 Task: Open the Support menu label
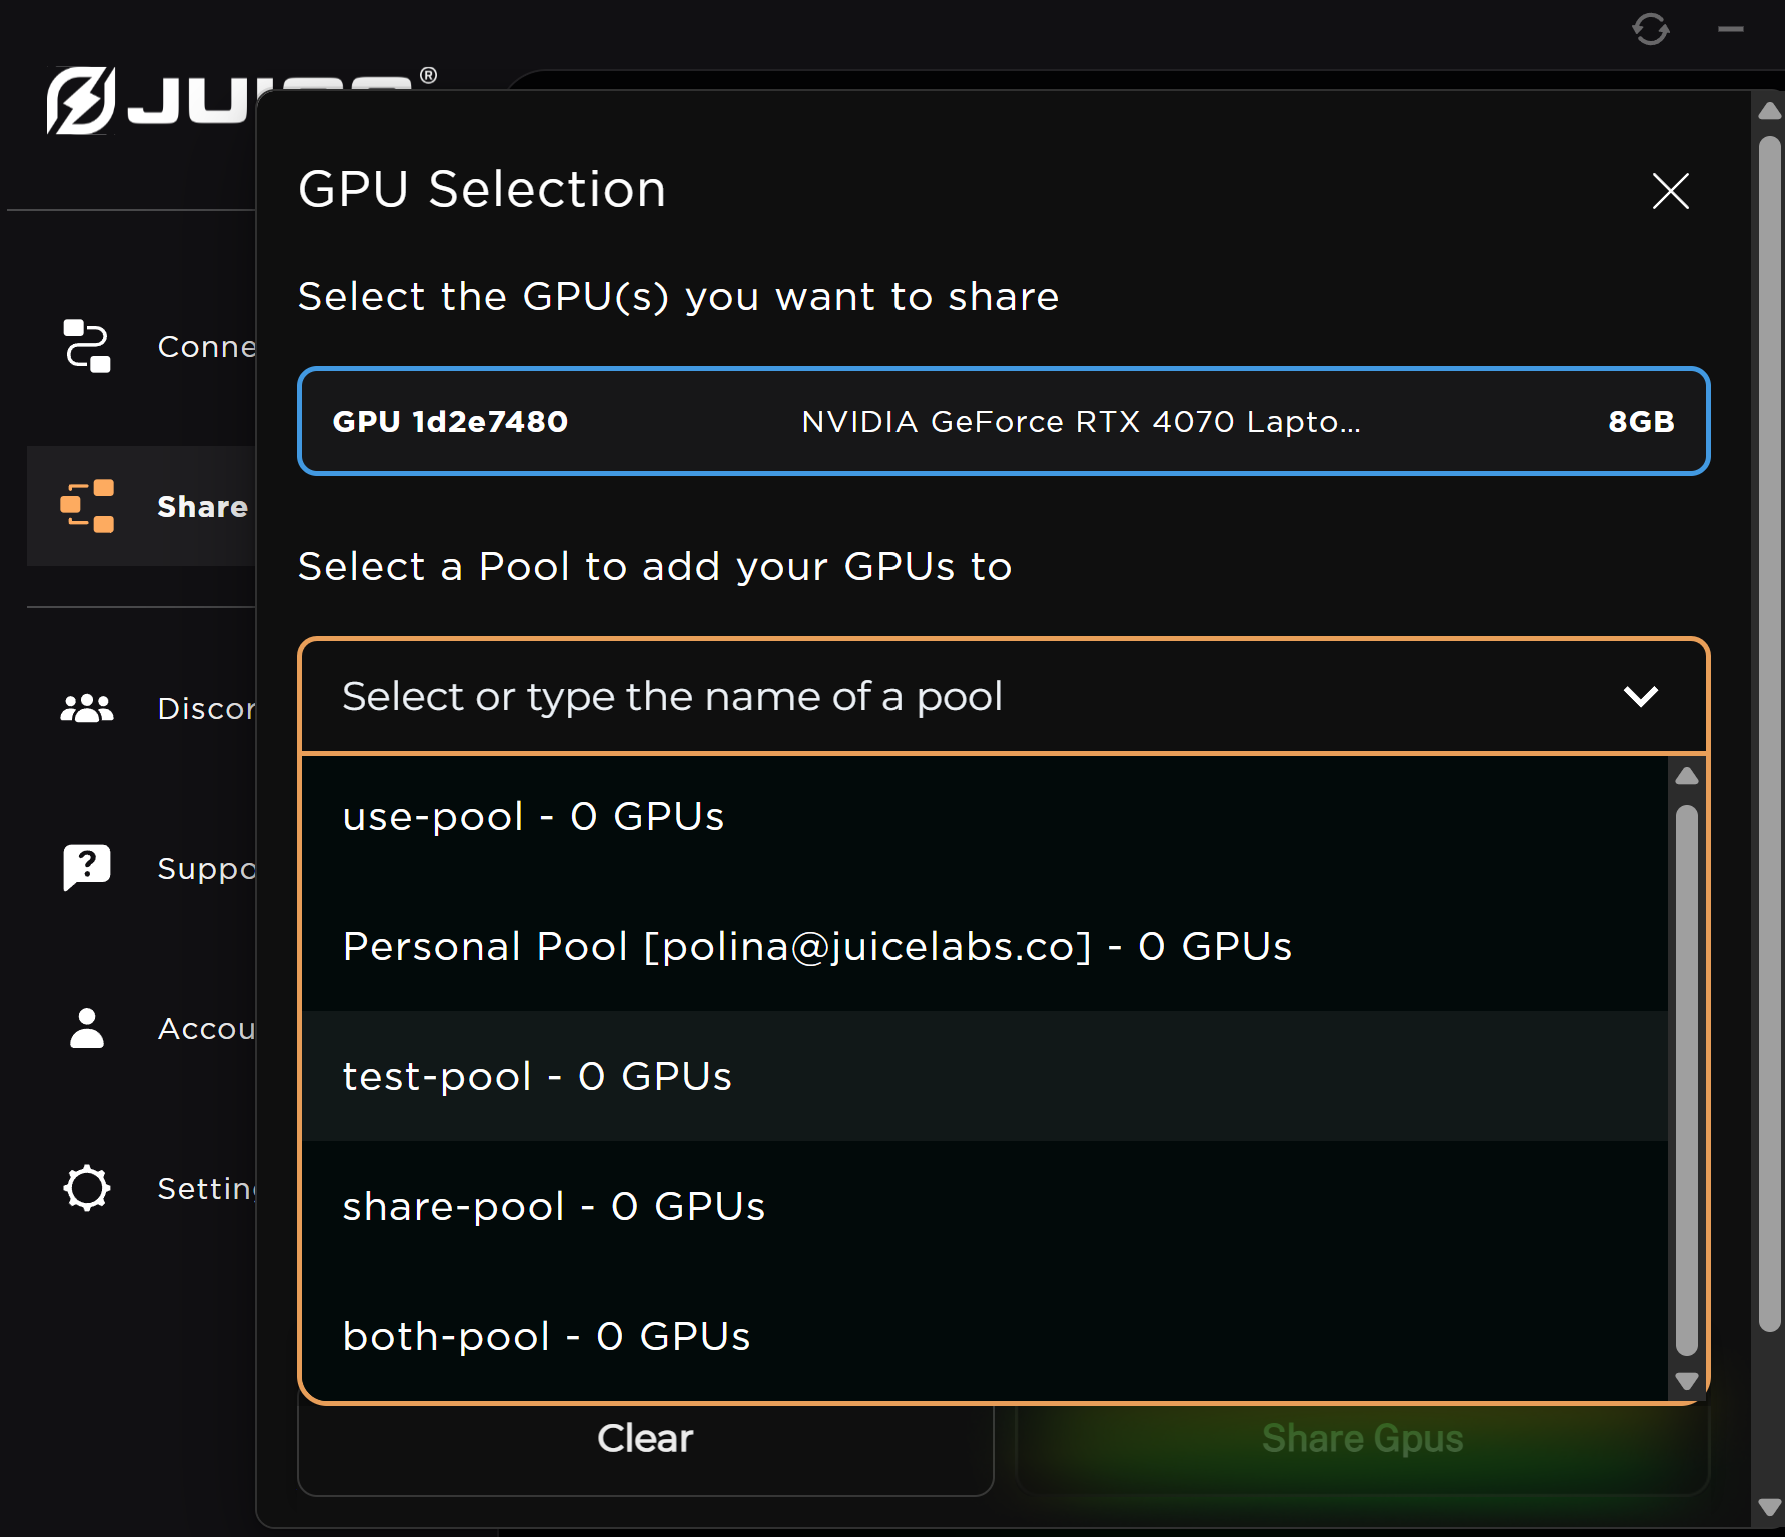coord(207,868)
